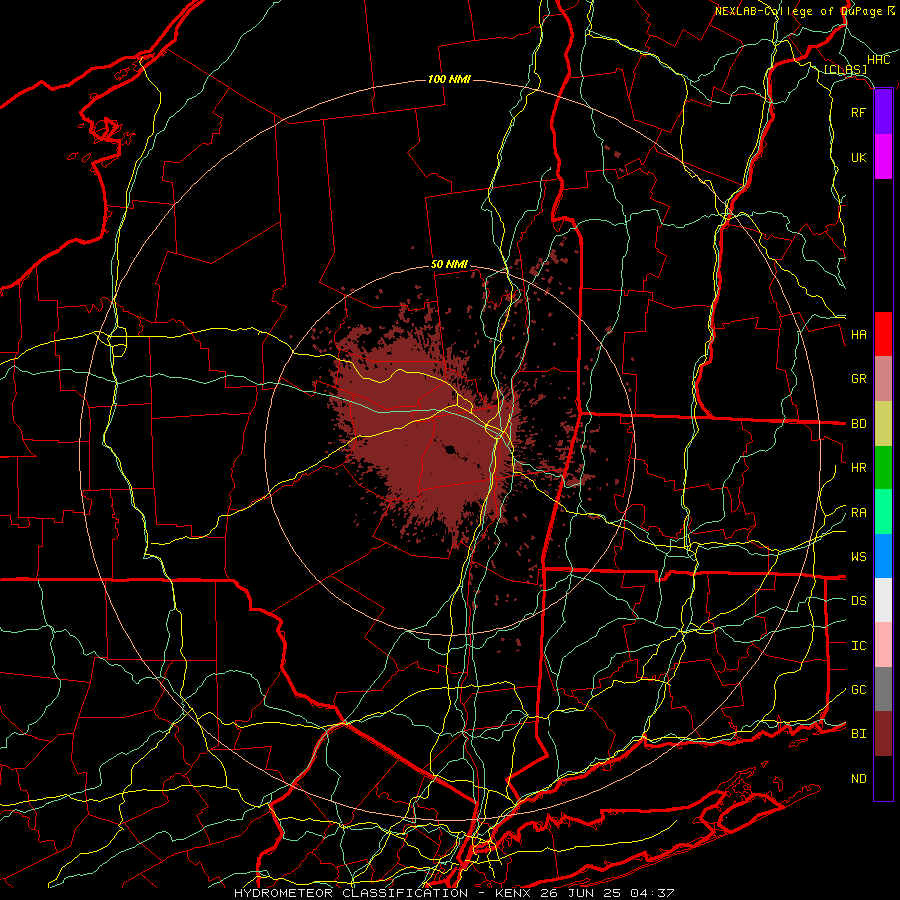
Task: Click the WS legend label
Action: [858, 556]
